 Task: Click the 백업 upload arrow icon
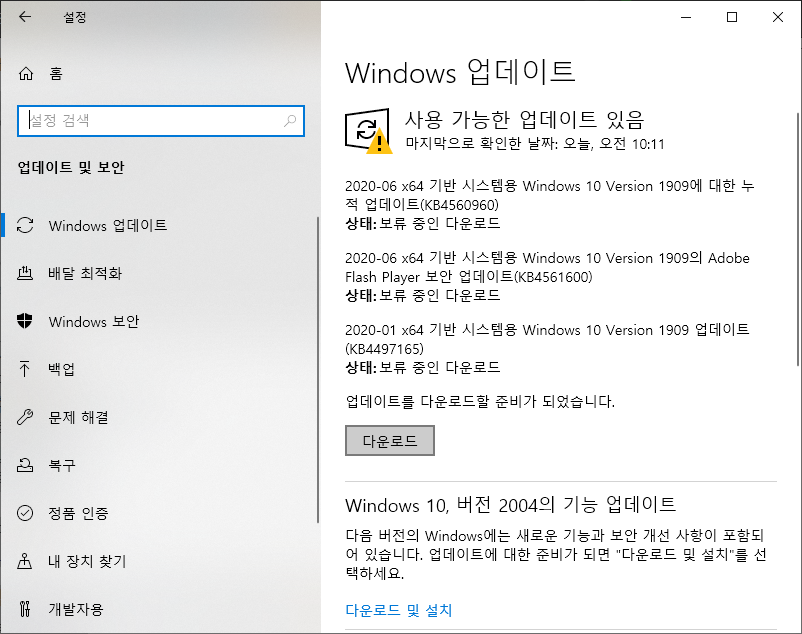coord(25,369)
